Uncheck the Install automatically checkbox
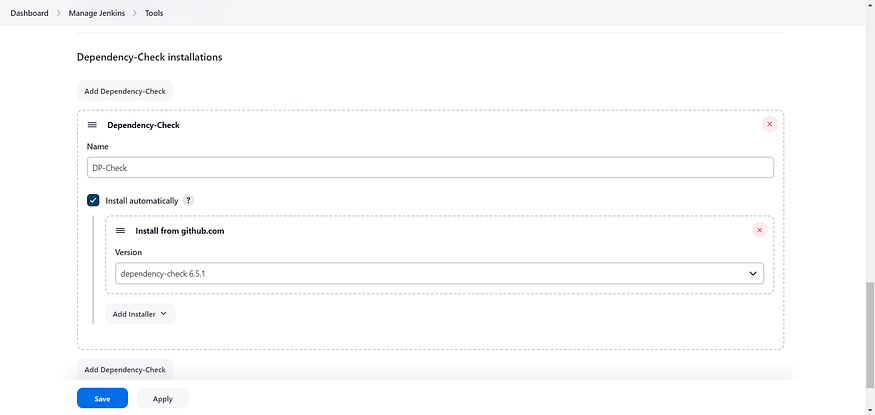This screenshot has width=875, height=415. (93, 200)
